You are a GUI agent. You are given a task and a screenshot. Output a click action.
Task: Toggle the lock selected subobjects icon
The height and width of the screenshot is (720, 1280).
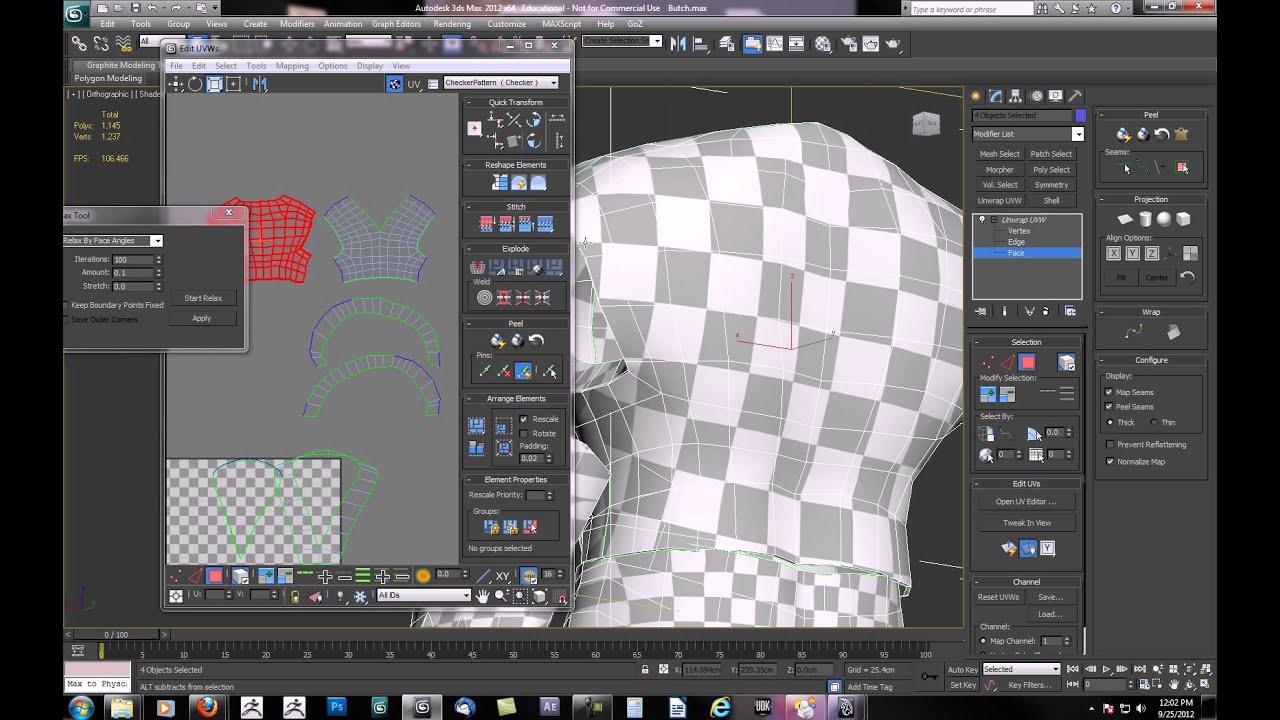pyautogui.click(x=294, y=596)
